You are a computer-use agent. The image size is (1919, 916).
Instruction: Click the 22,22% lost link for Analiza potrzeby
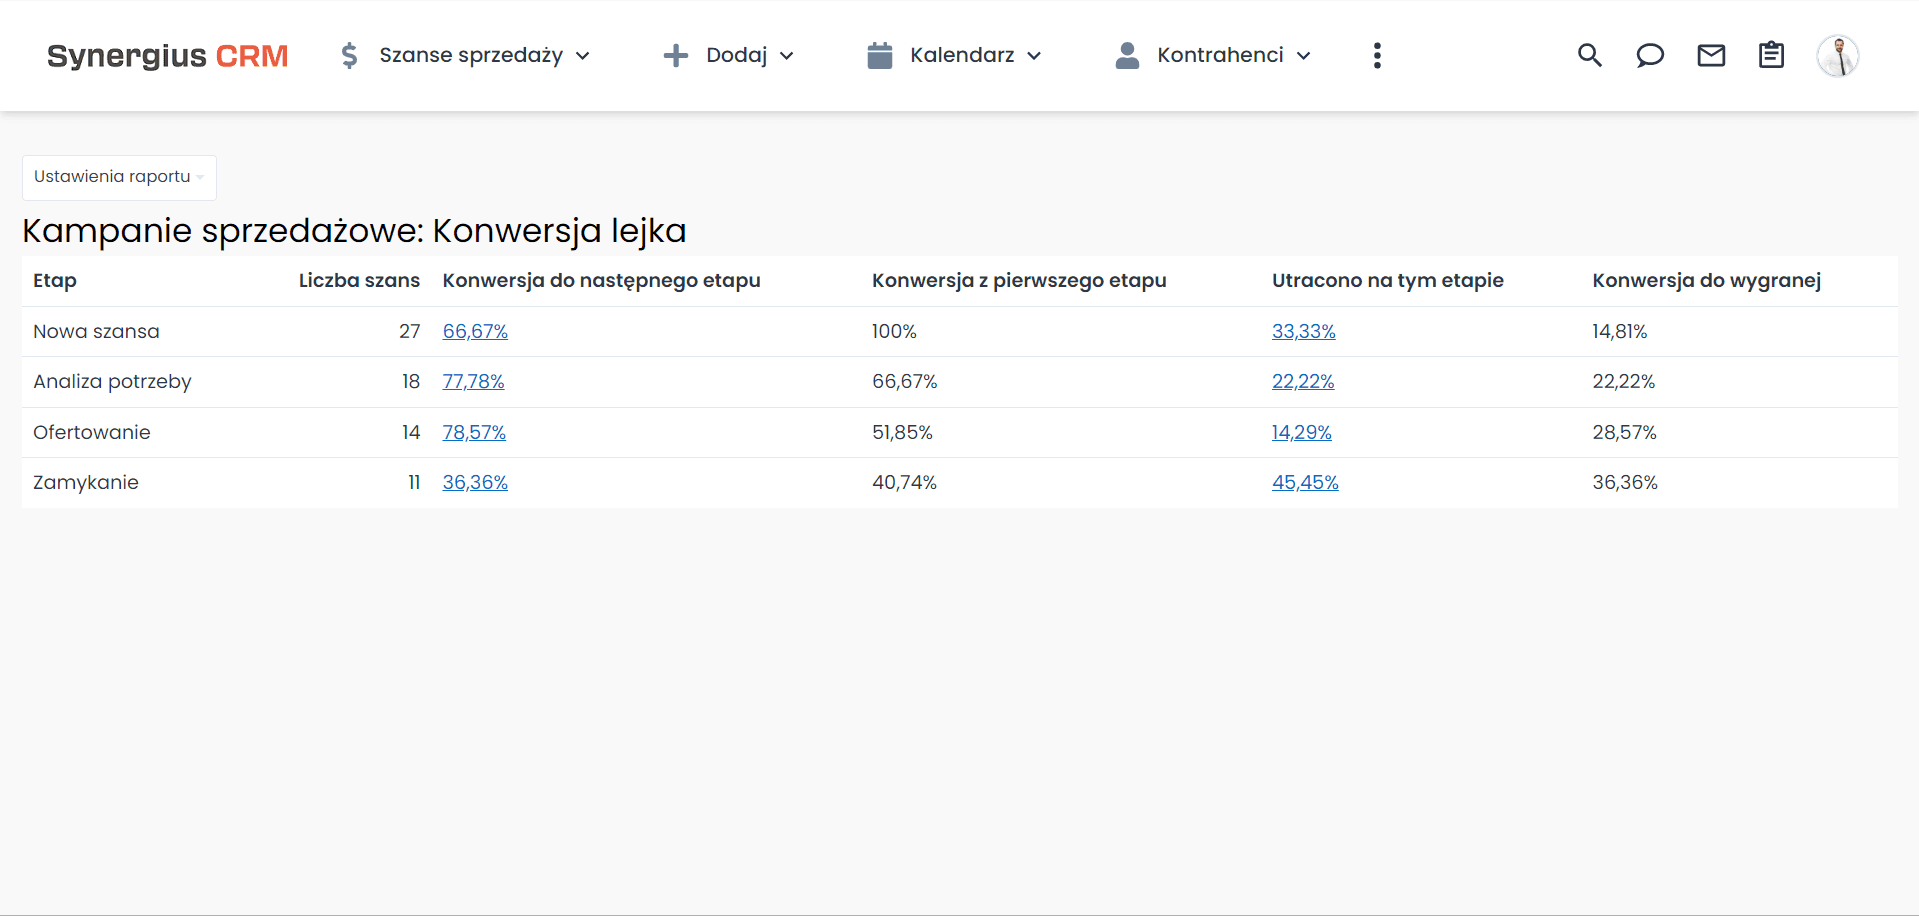tap(1302, 382)
